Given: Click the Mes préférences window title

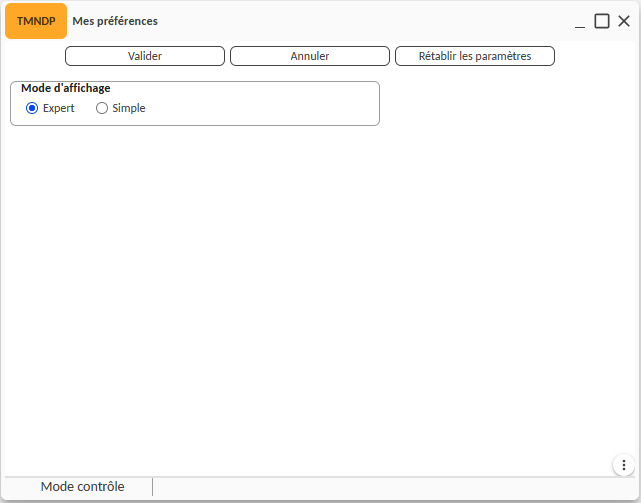Looking at the screenshot, I should [115, 21].
